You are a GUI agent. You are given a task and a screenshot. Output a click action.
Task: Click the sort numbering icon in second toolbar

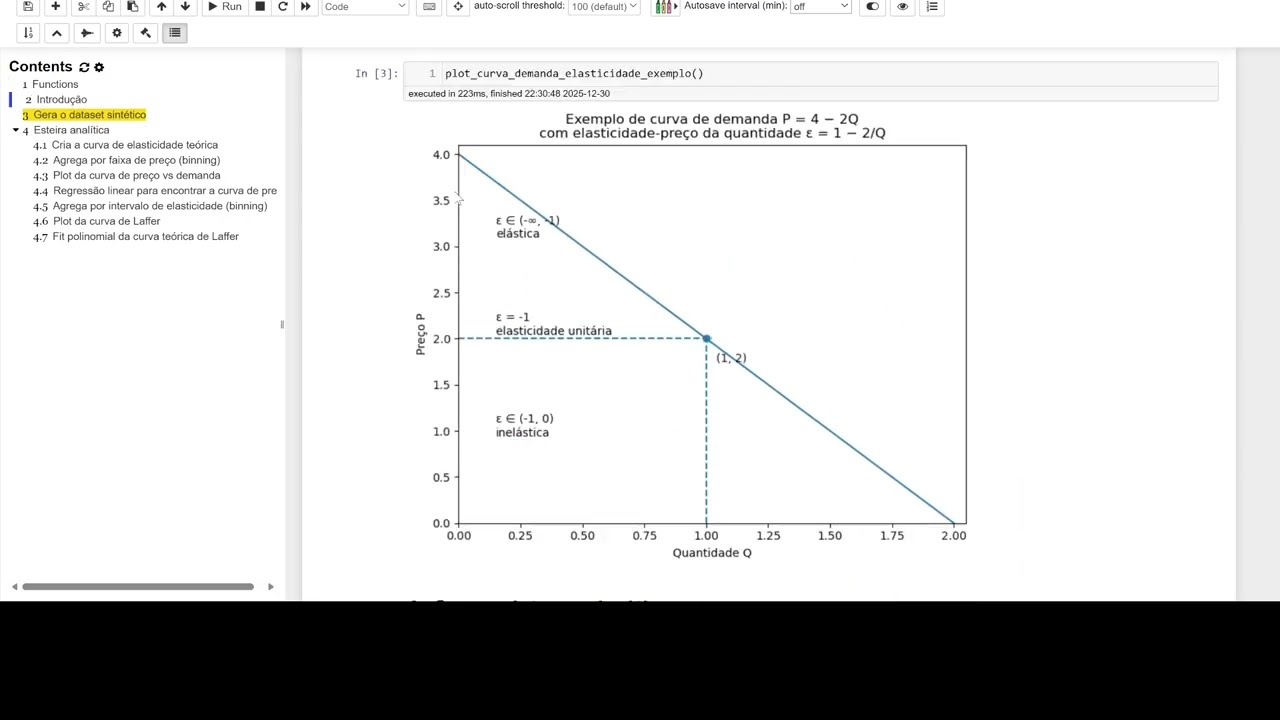tap(28, 33)
